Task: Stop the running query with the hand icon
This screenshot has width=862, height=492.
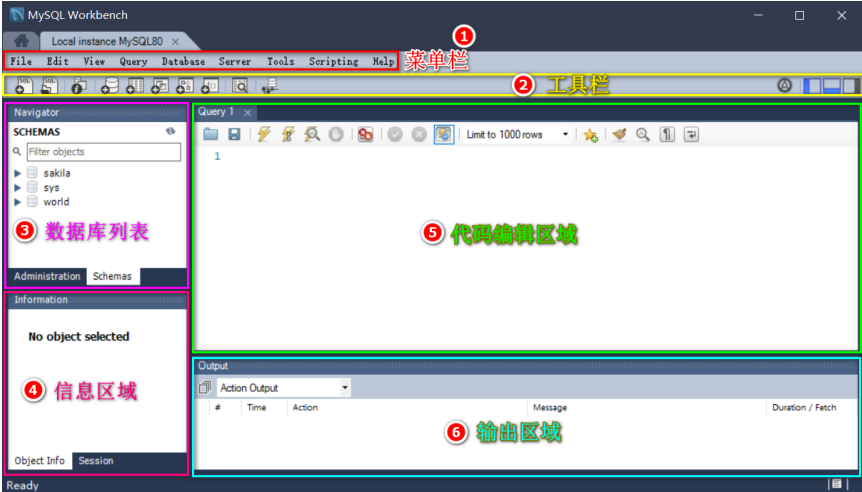Action: coord(336,134)
